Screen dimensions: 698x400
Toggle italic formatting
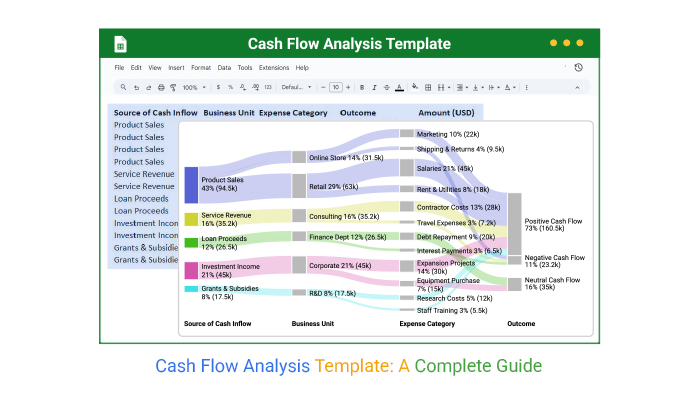click(373, 87)
